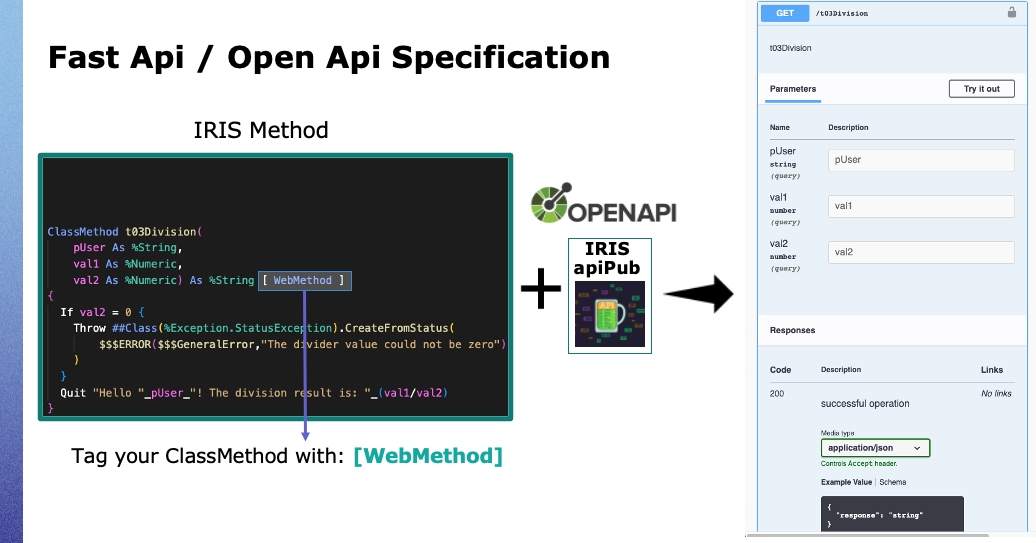This screenshot has height=543, width=1036.
Task: Click the blue GET method badge
Action: [x=784, y=13]
